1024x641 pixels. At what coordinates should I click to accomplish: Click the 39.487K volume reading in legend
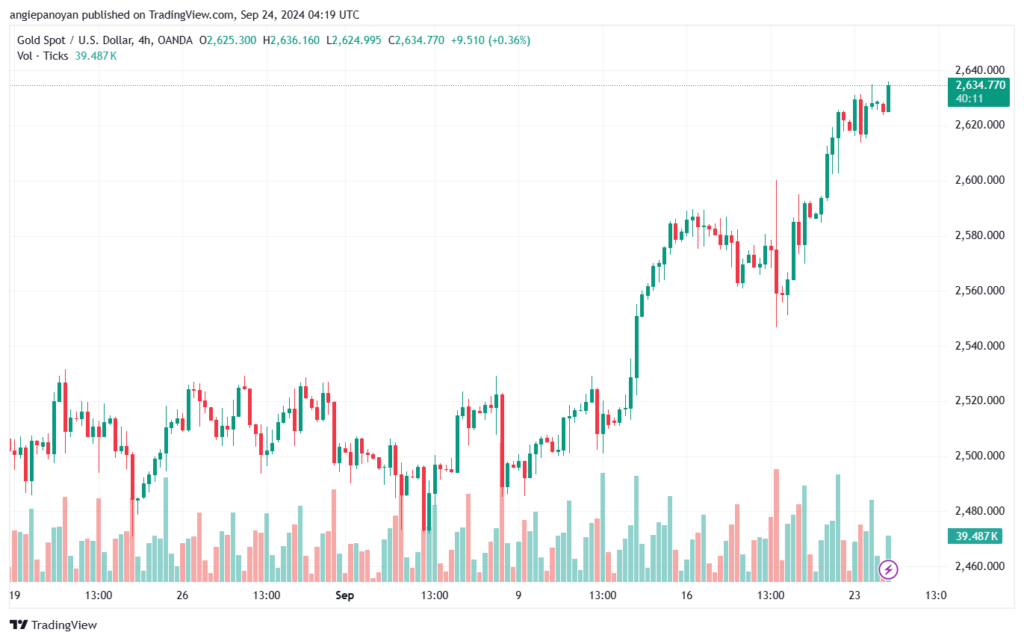(96, 55)
